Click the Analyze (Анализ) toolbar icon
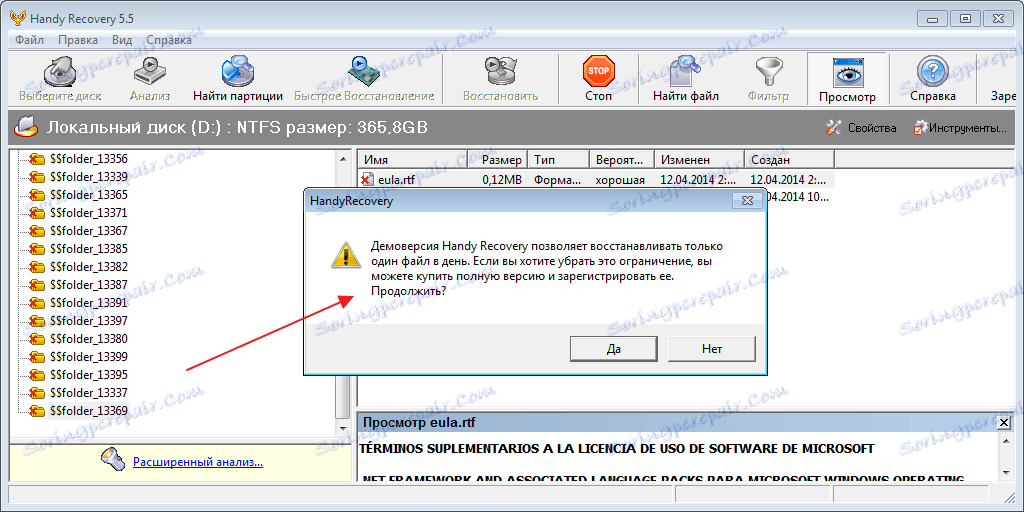The height and width of the screenshot is (512, 1024). pos(150,72)
